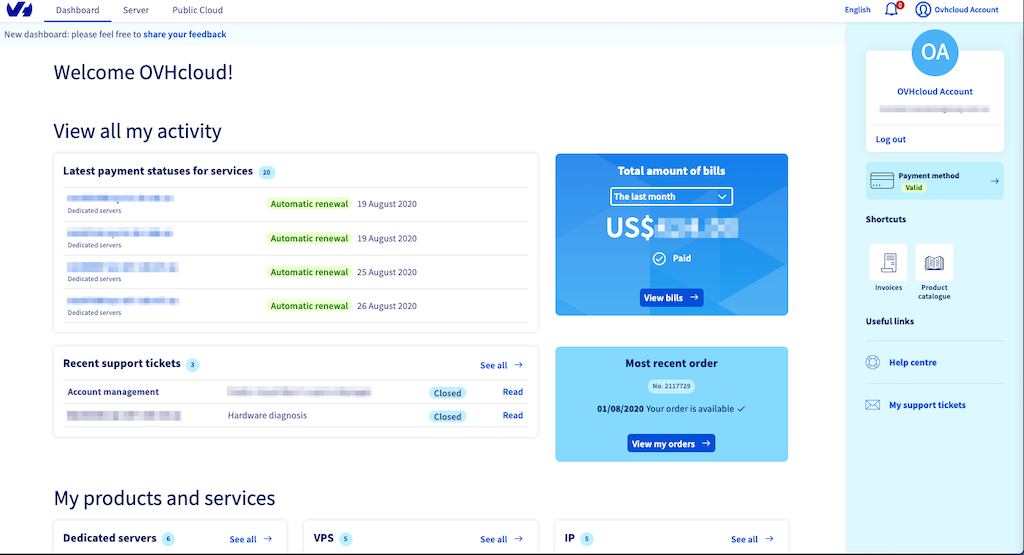Viewport: 1024px width, 555px height.
Task: Click the Valid payment method badge
Action: [x=913, y=187]
